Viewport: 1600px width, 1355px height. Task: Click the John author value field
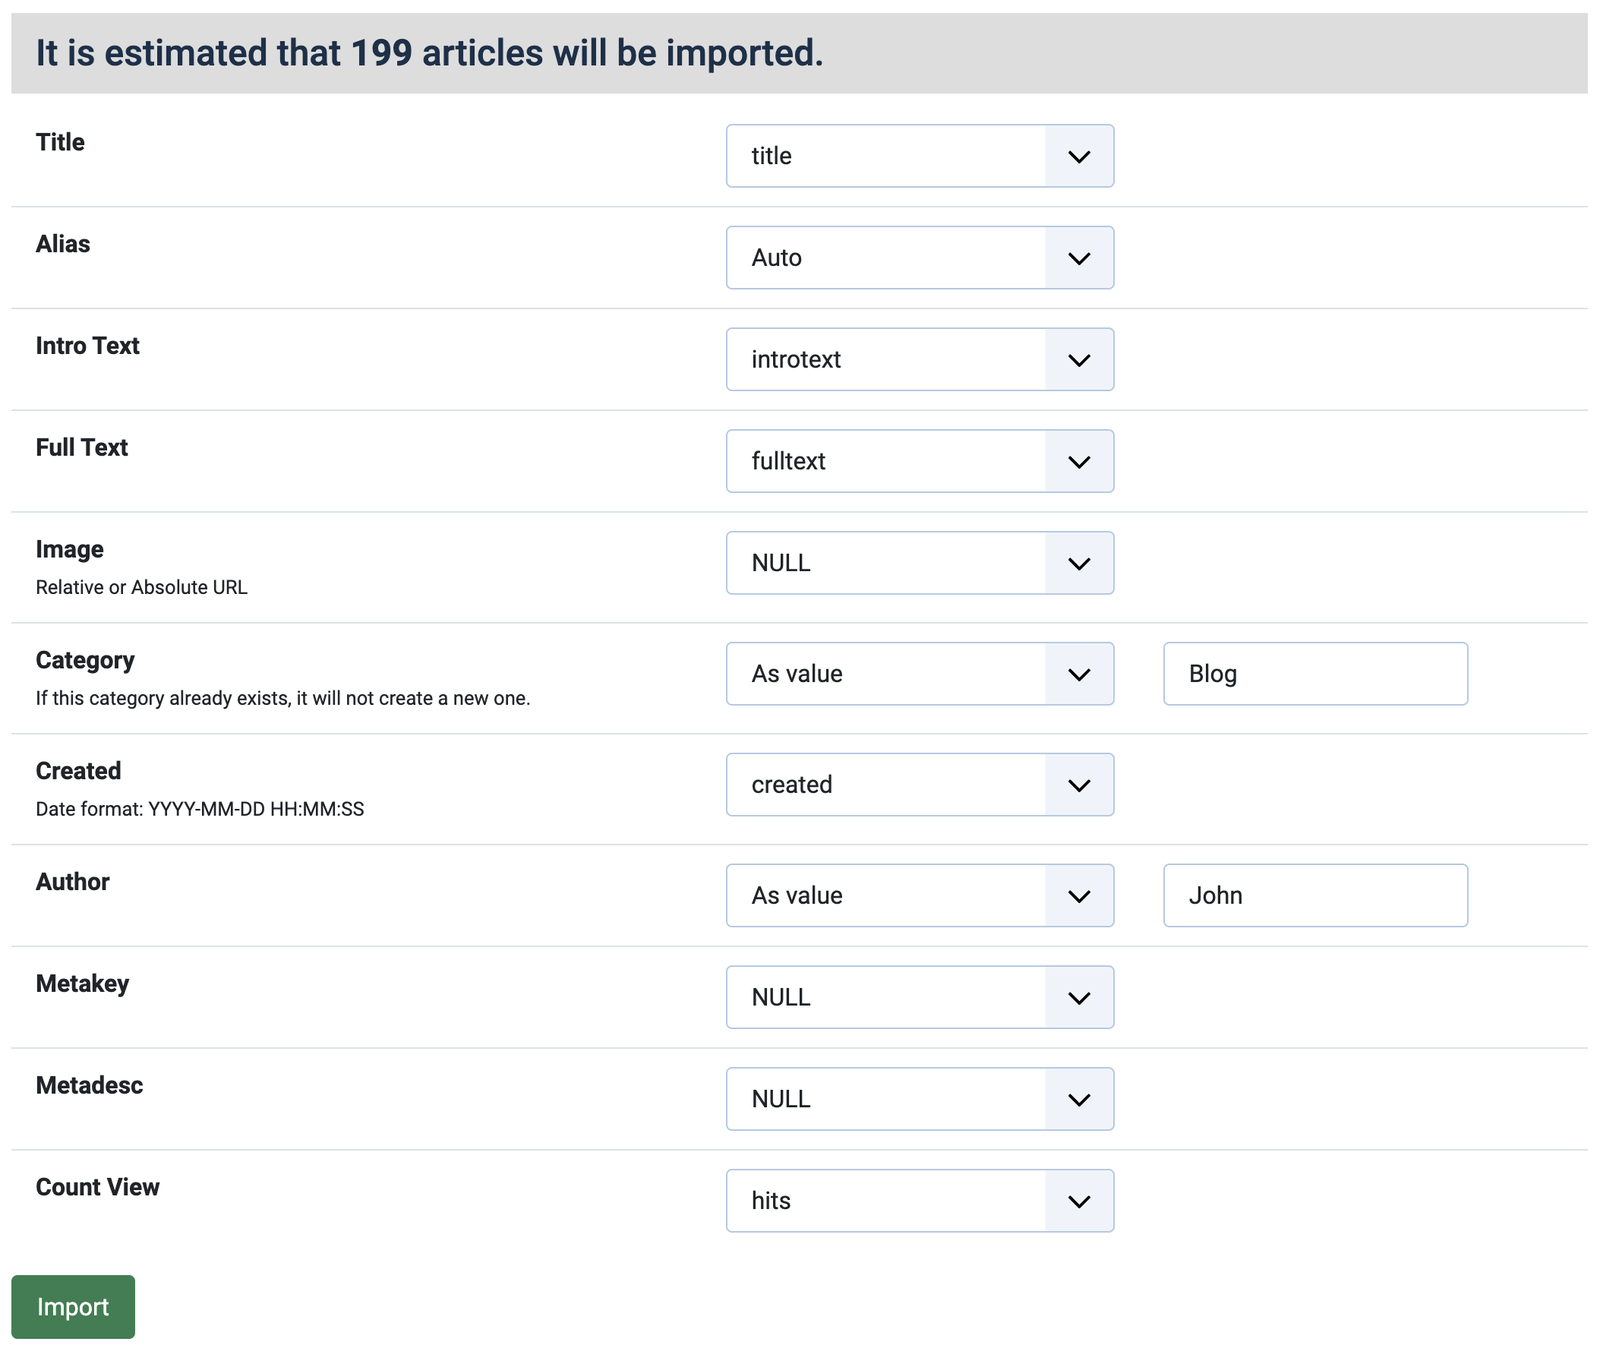tap(1314, 895)
